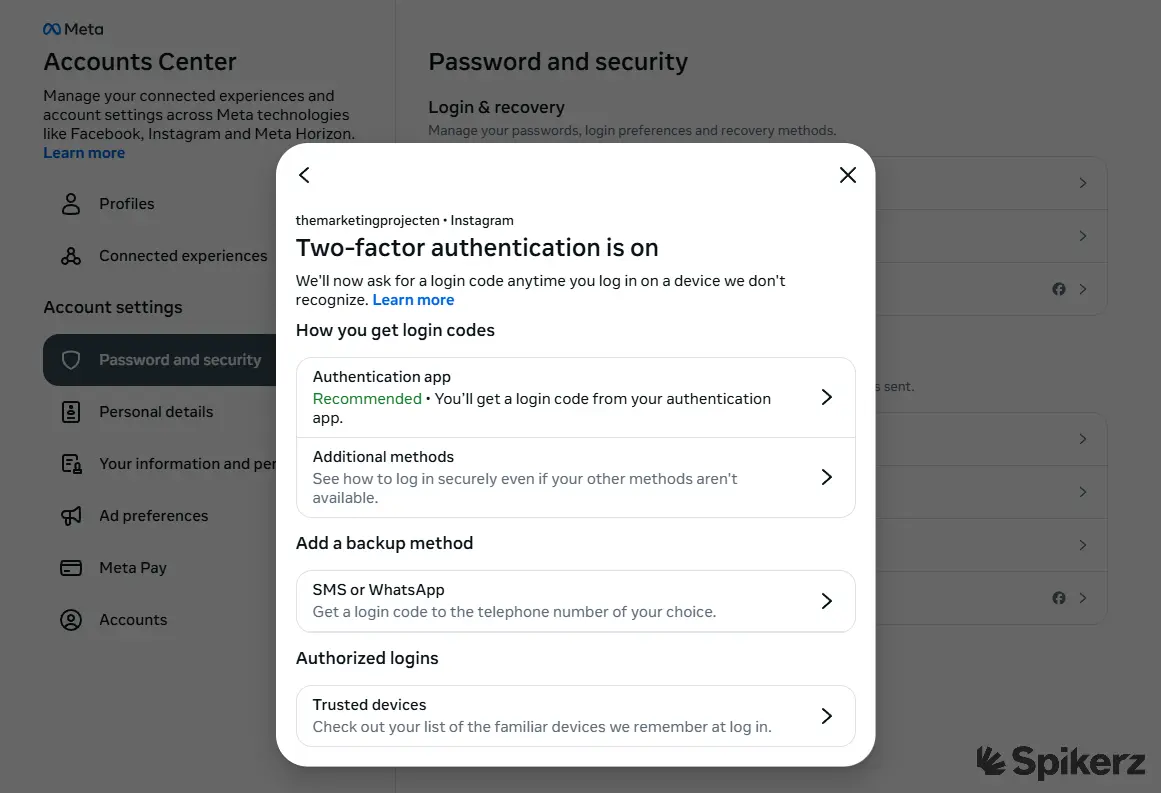Select the Personal details contact-card icon
This screenshot has width=1161, height=793.
click(x=70, y=411)
